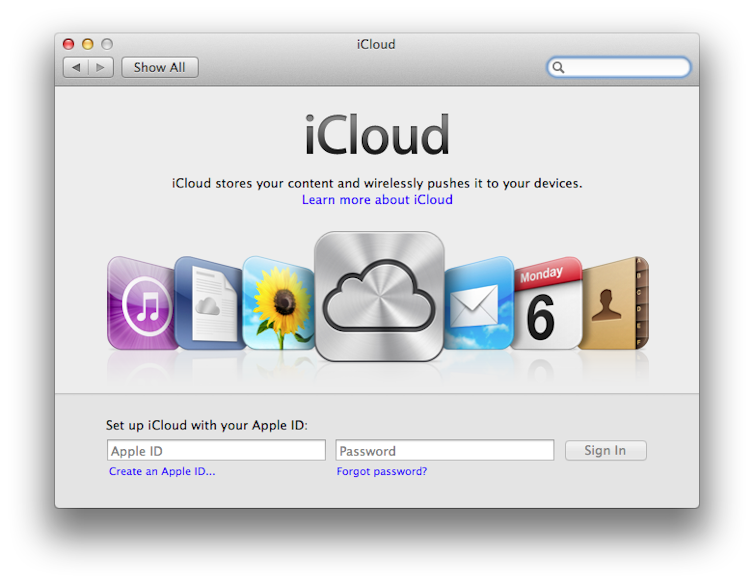Click the search field in the toolbar
Image resolution: width=754 pixels, height=584 pixels.
pos(626,67)
